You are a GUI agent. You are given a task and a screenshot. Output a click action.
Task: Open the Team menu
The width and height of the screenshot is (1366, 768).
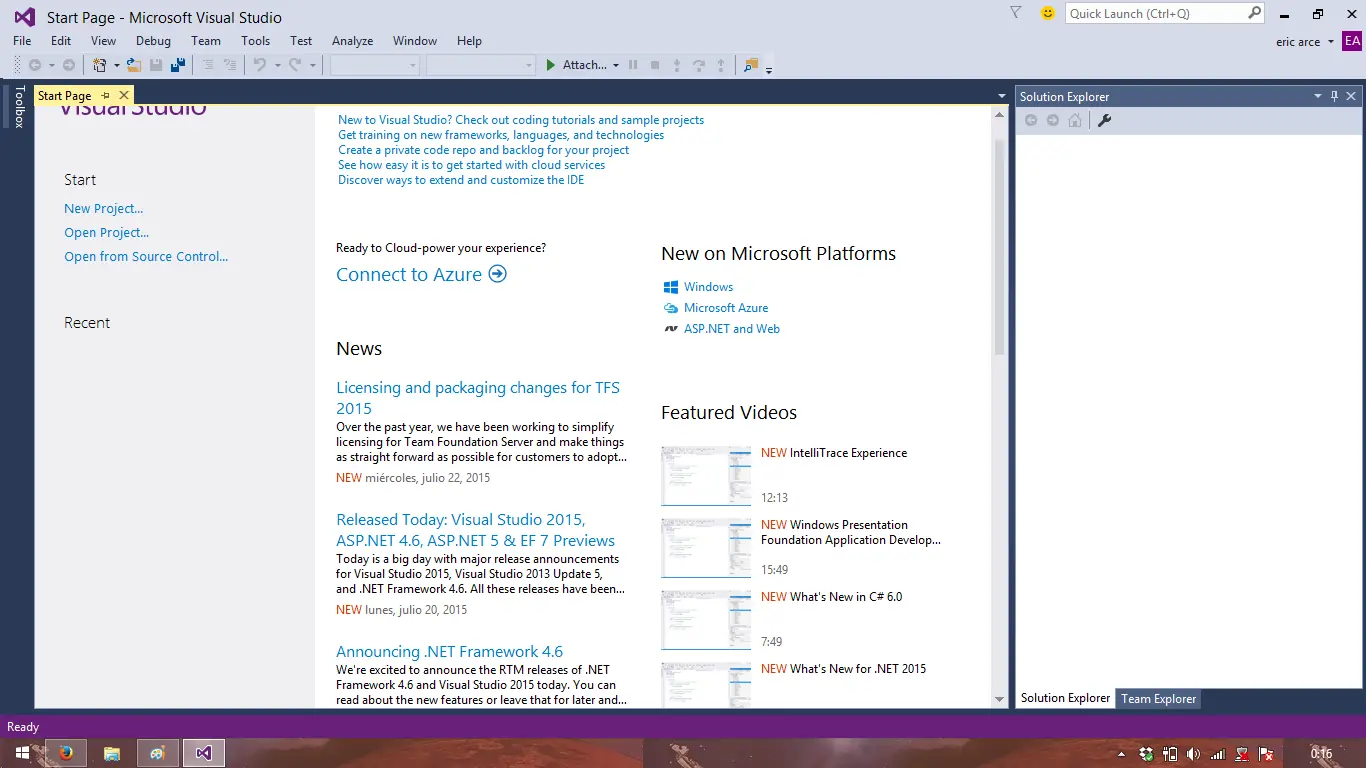click(x=206, y=41)
